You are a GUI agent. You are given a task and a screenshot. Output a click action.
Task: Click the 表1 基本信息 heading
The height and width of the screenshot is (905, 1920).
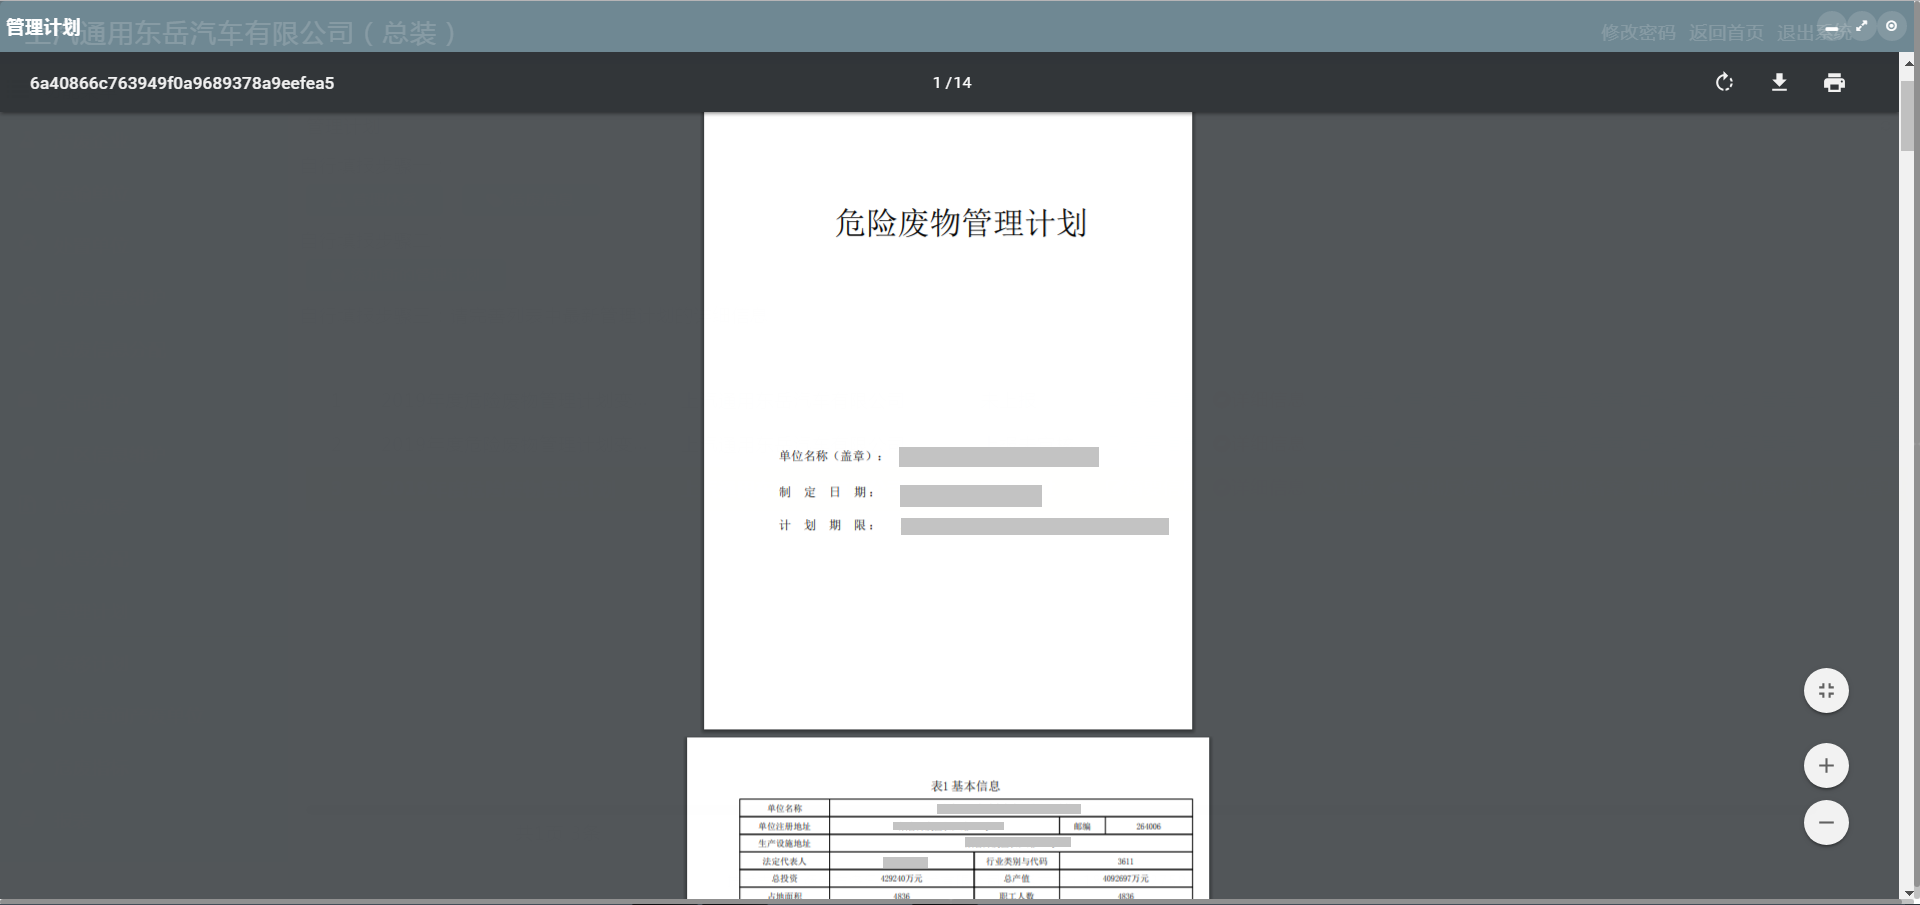[965, 786]
